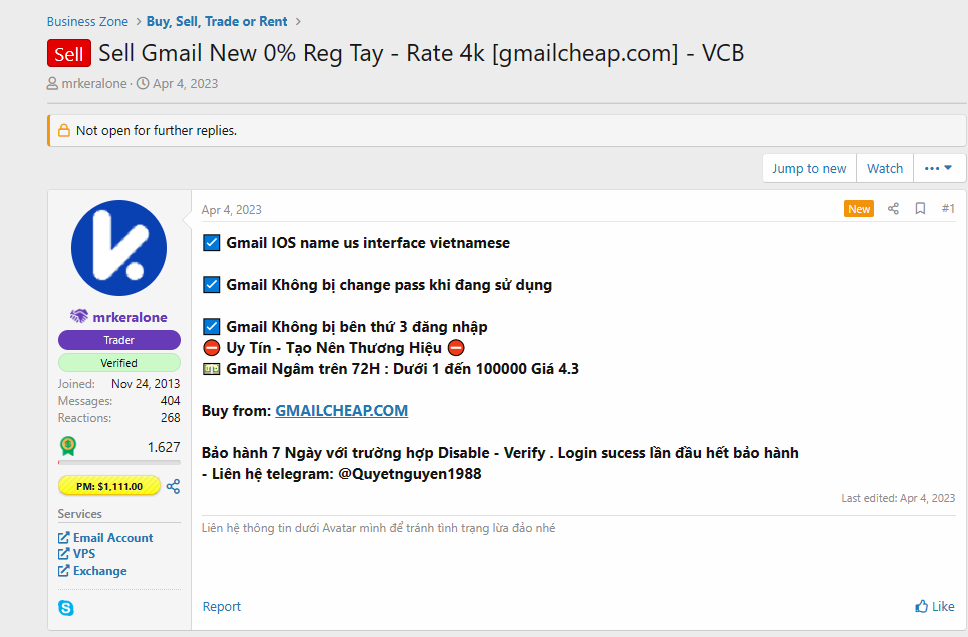This screenshot has width=968, height=637.
Task: Click the telegram handle @Quyetnguyen1988
Action: tap(409, 474)
